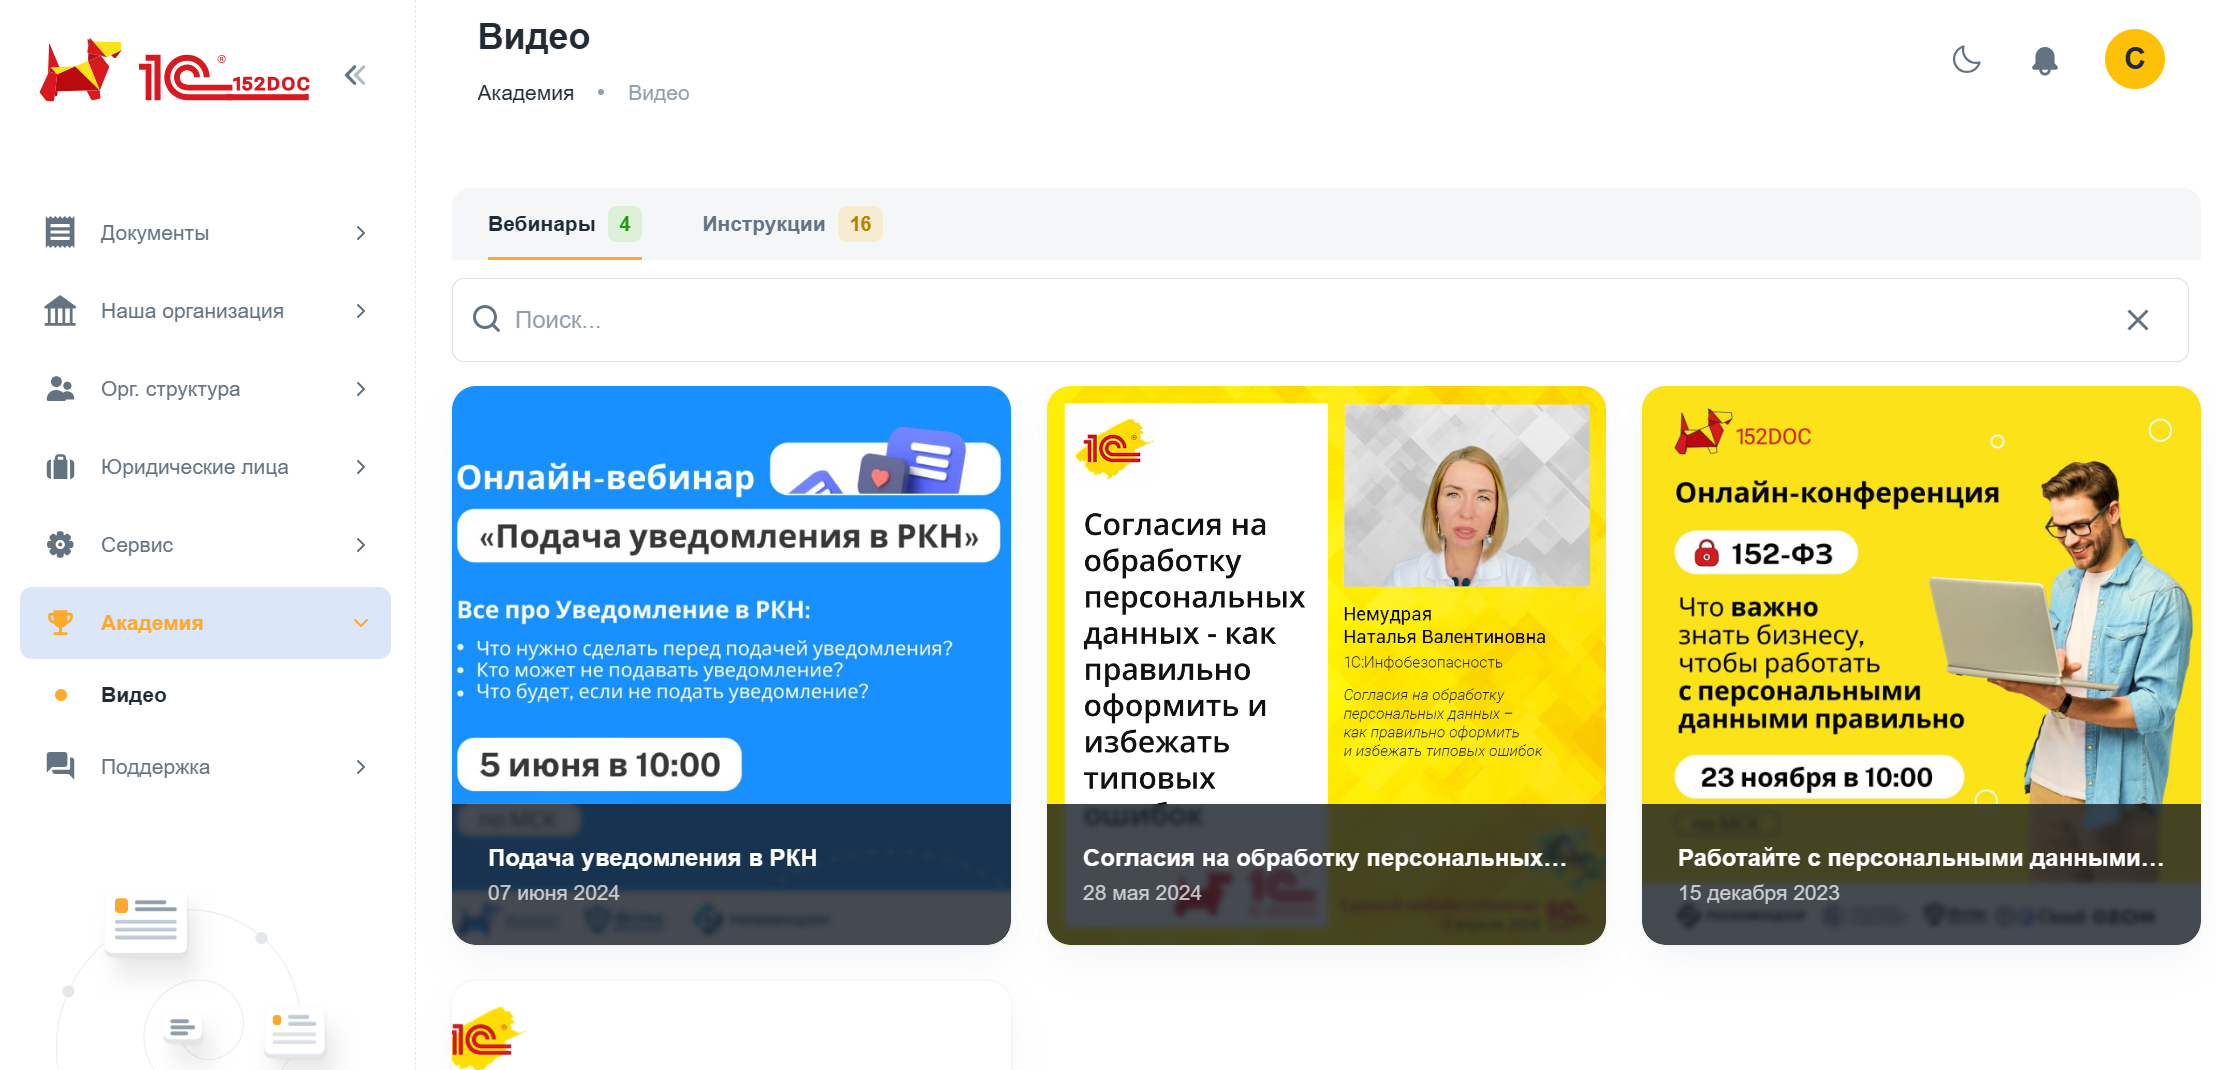The height and width of the screenshot is (1070, 2216).
Task: Expand the Документы menu chevron
Action: click(361, 233)
